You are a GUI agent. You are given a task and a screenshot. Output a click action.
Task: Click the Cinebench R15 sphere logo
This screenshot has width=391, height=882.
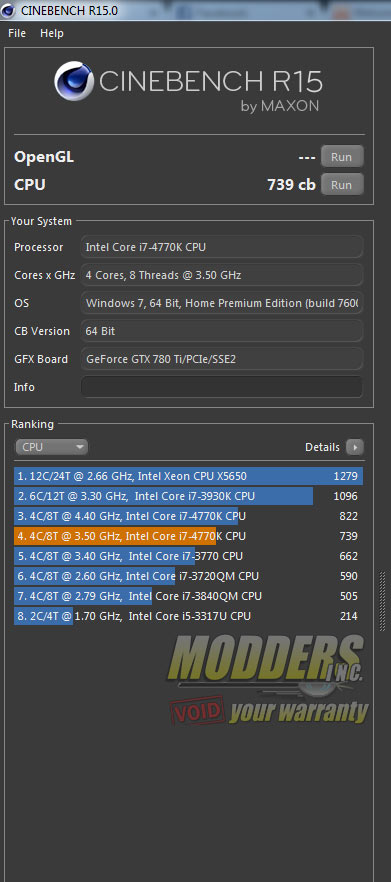coord(74,81)
